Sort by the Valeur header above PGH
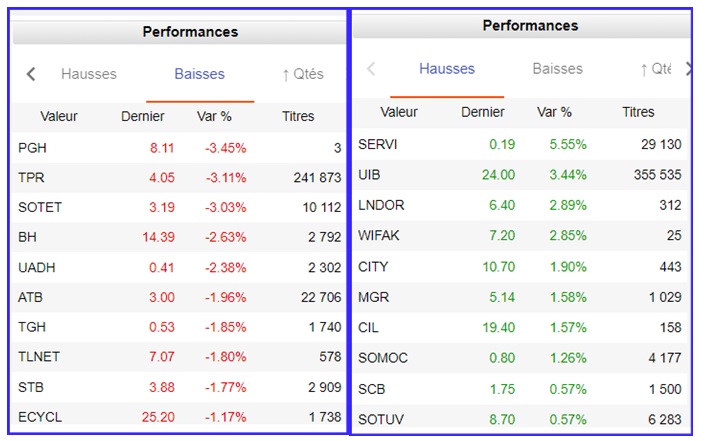 59,116
